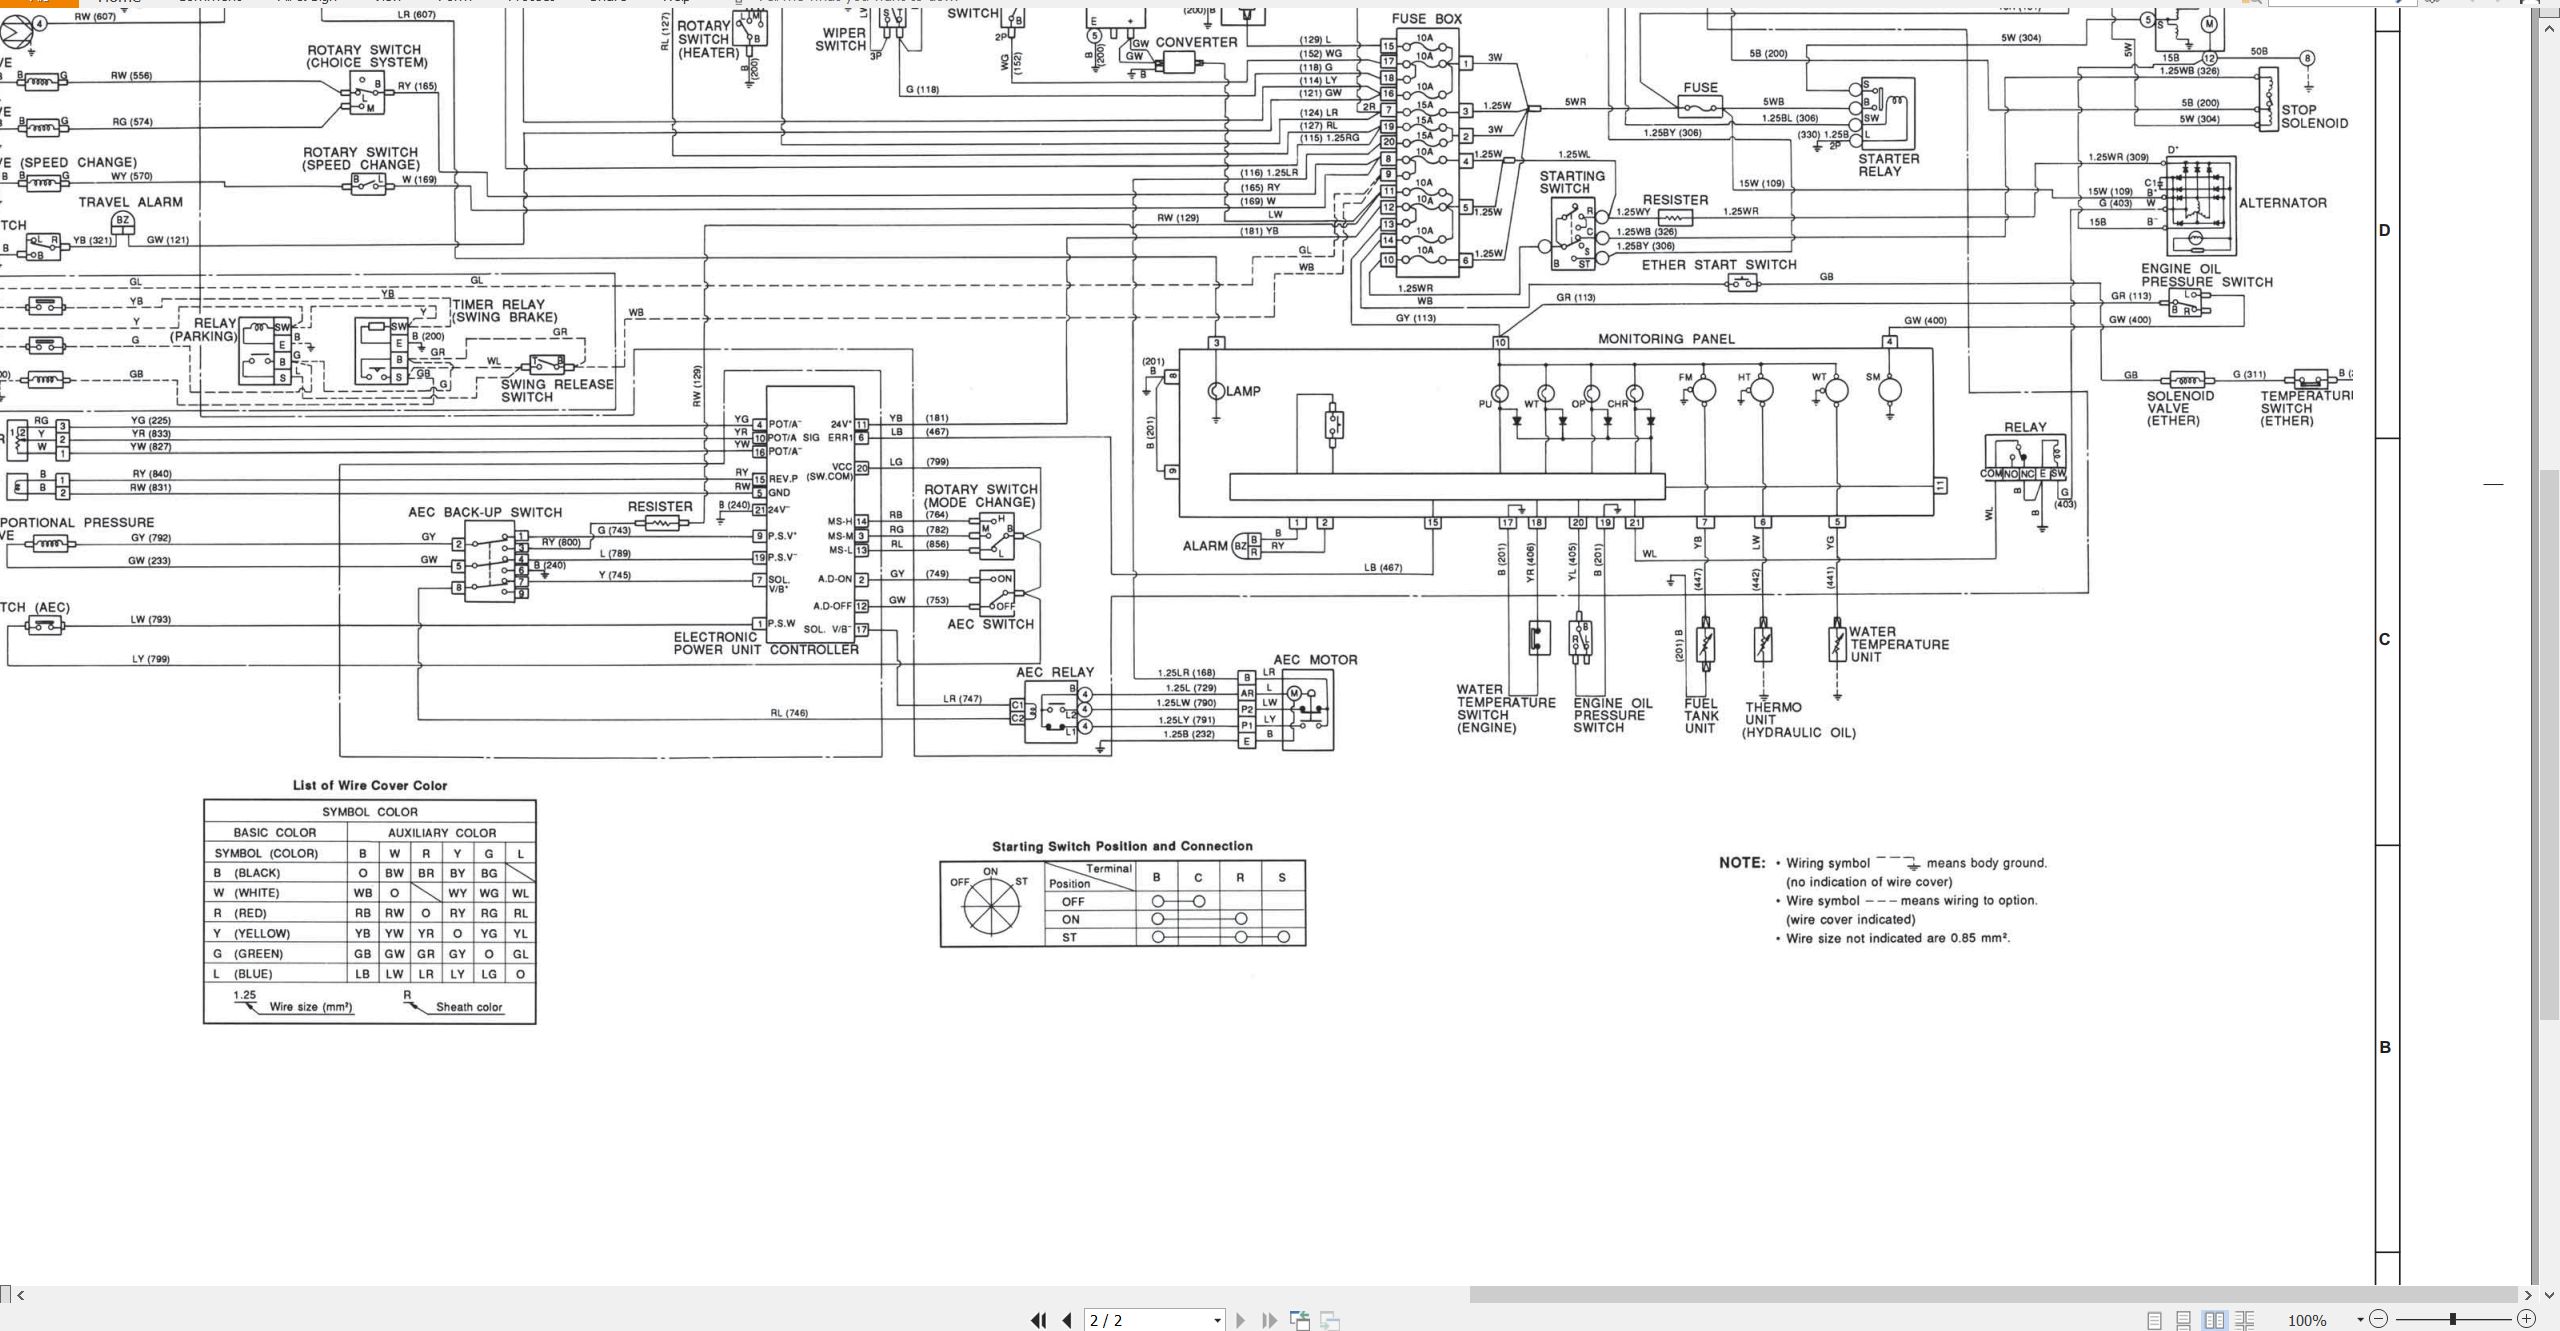Click the AEC MOTOR label
This screenshot has width=2560, height=1331.
coord(1315,660)
